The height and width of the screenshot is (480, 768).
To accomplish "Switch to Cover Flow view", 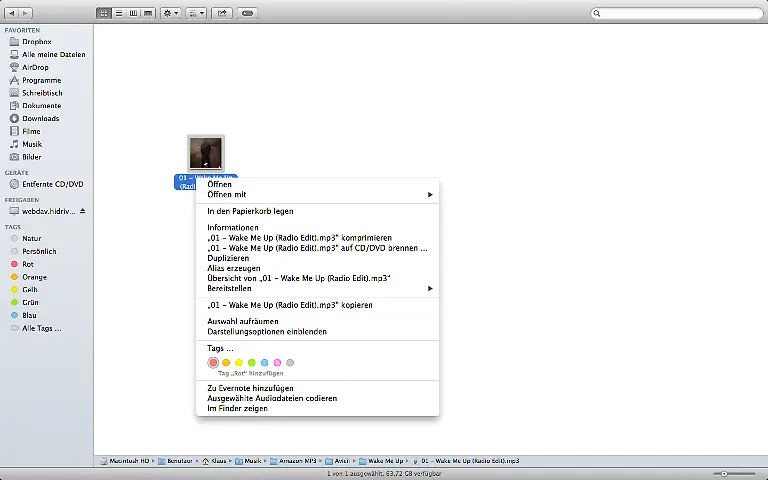I will point(148,13).
